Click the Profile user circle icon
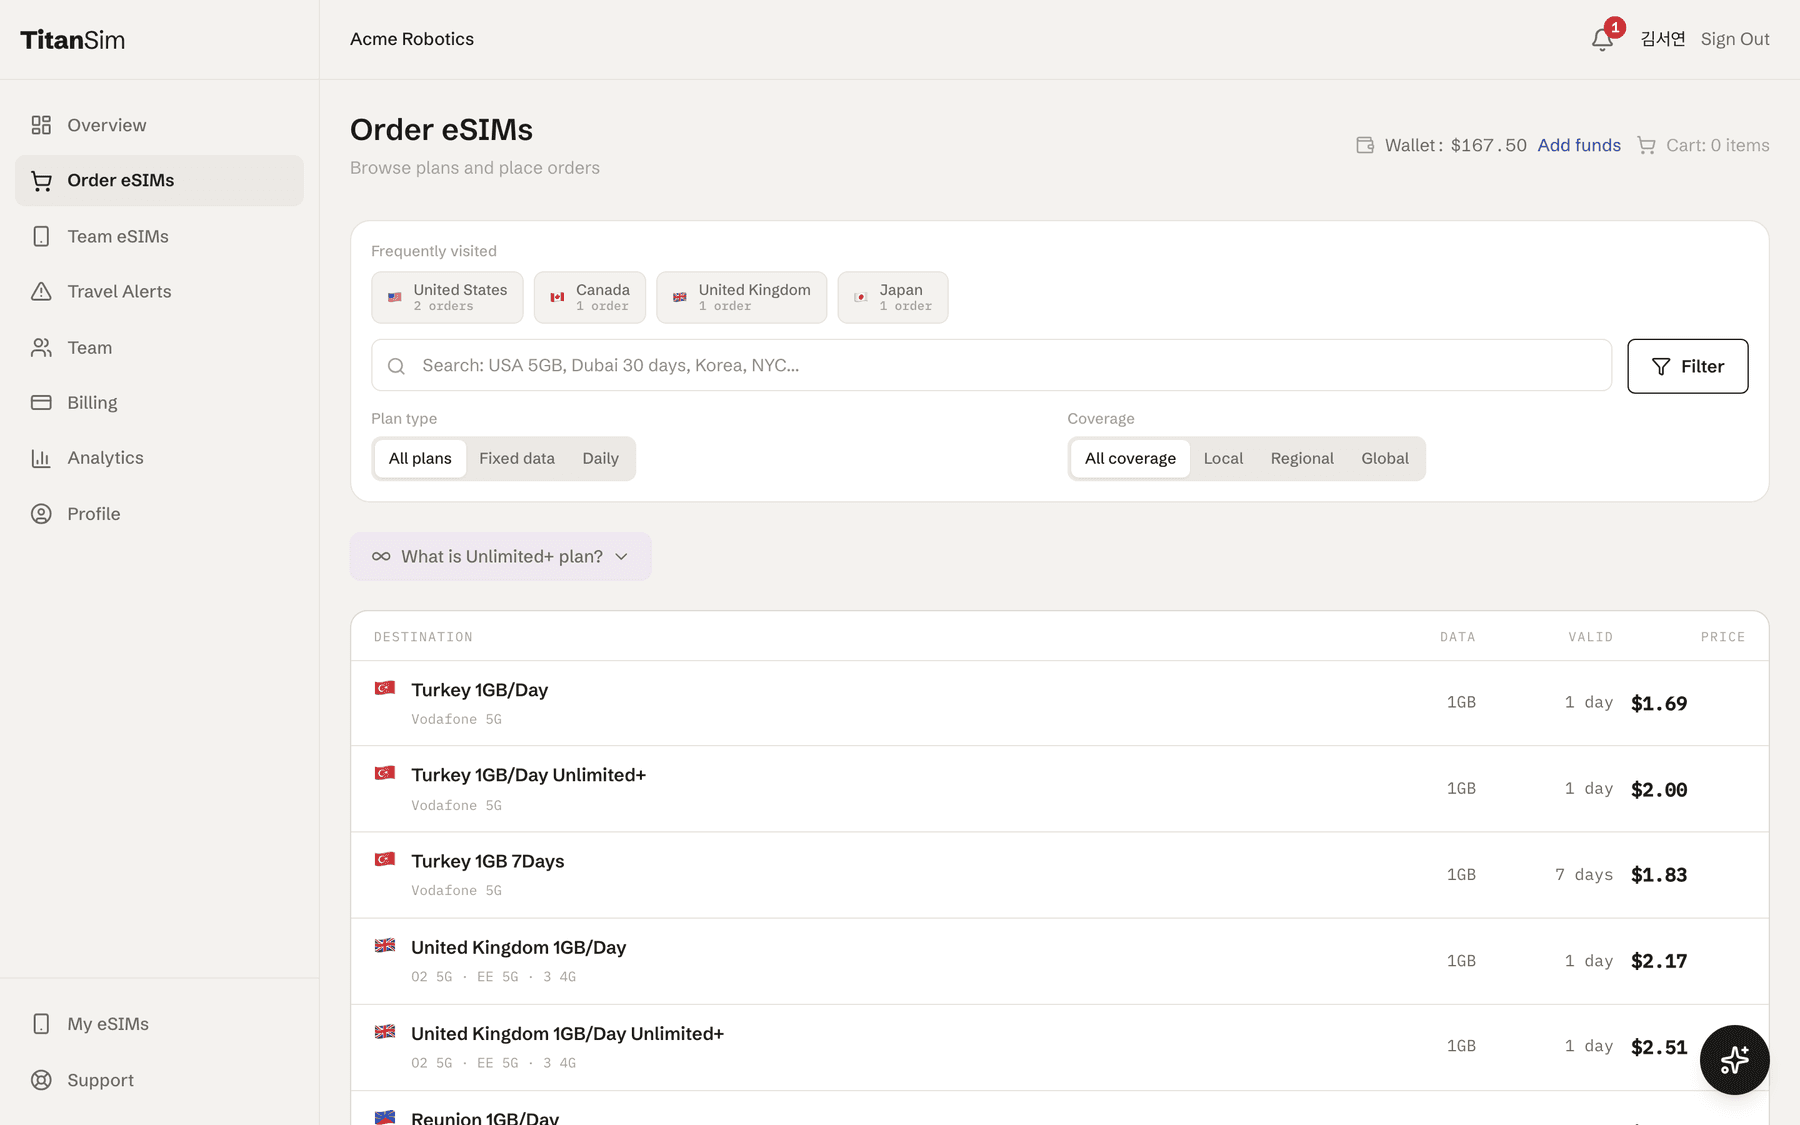 (41, 514)
